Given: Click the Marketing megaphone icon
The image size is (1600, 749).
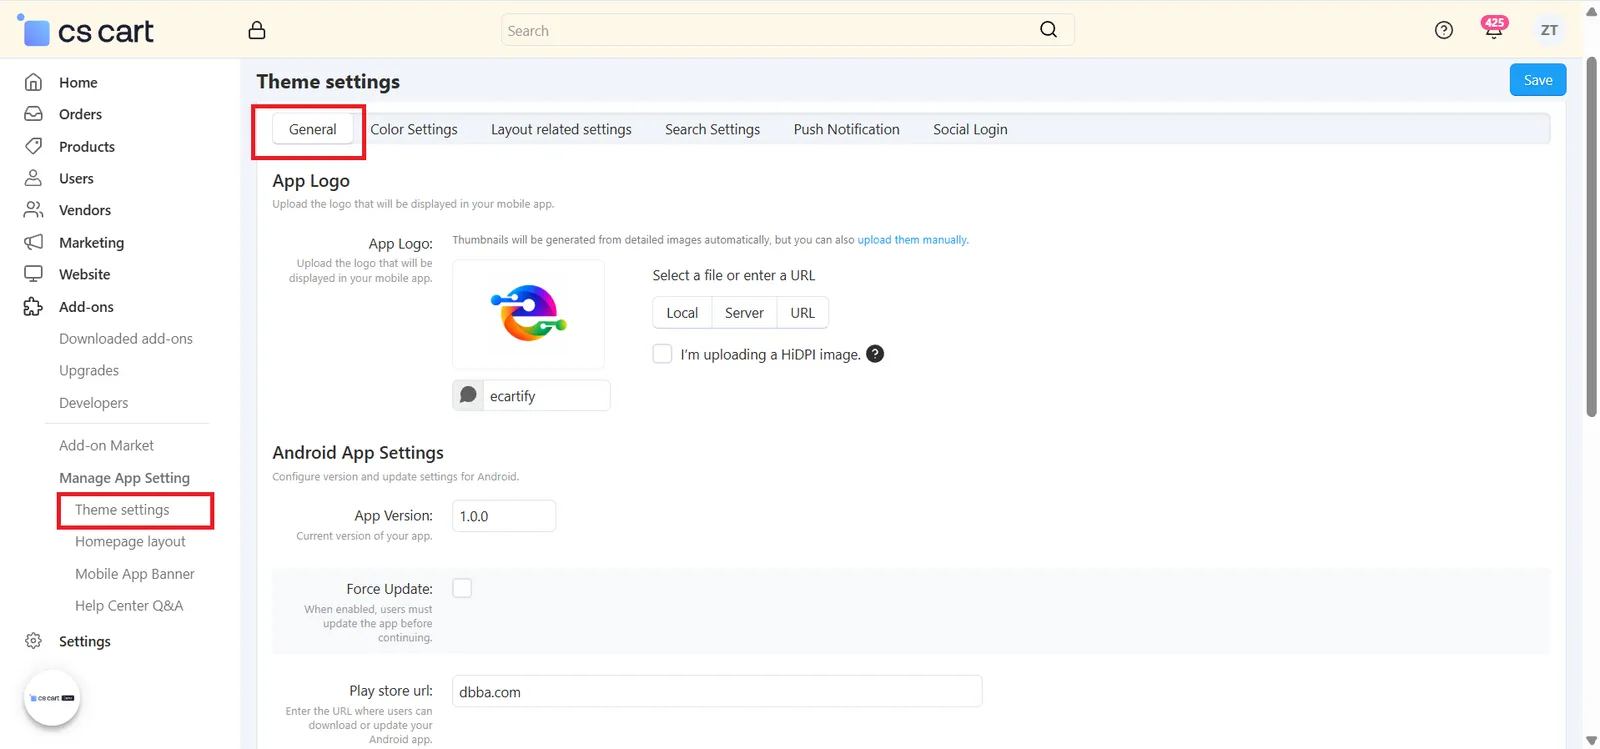Looking at the screenshot, I should pos(33,242).
